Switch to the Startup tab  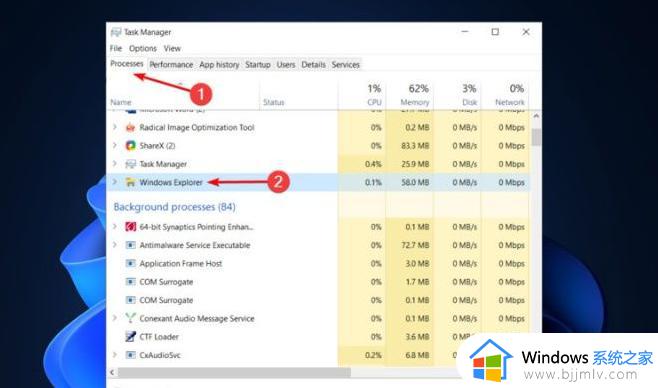258,65
